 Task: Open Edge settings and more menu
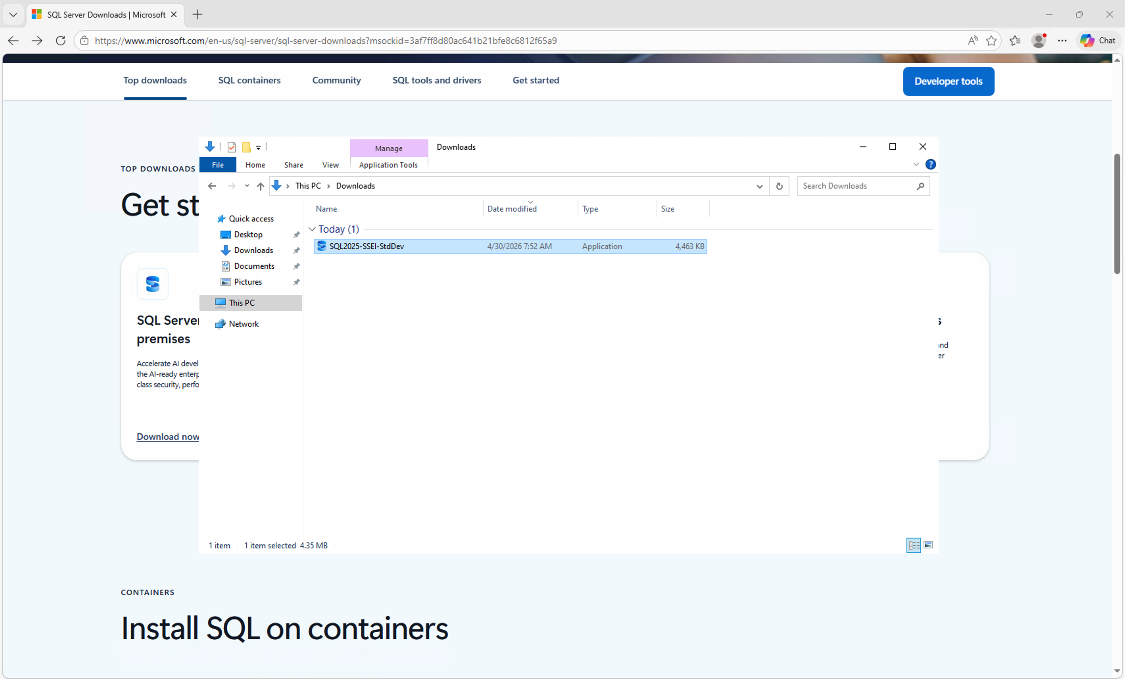[x=1062, y=41]
